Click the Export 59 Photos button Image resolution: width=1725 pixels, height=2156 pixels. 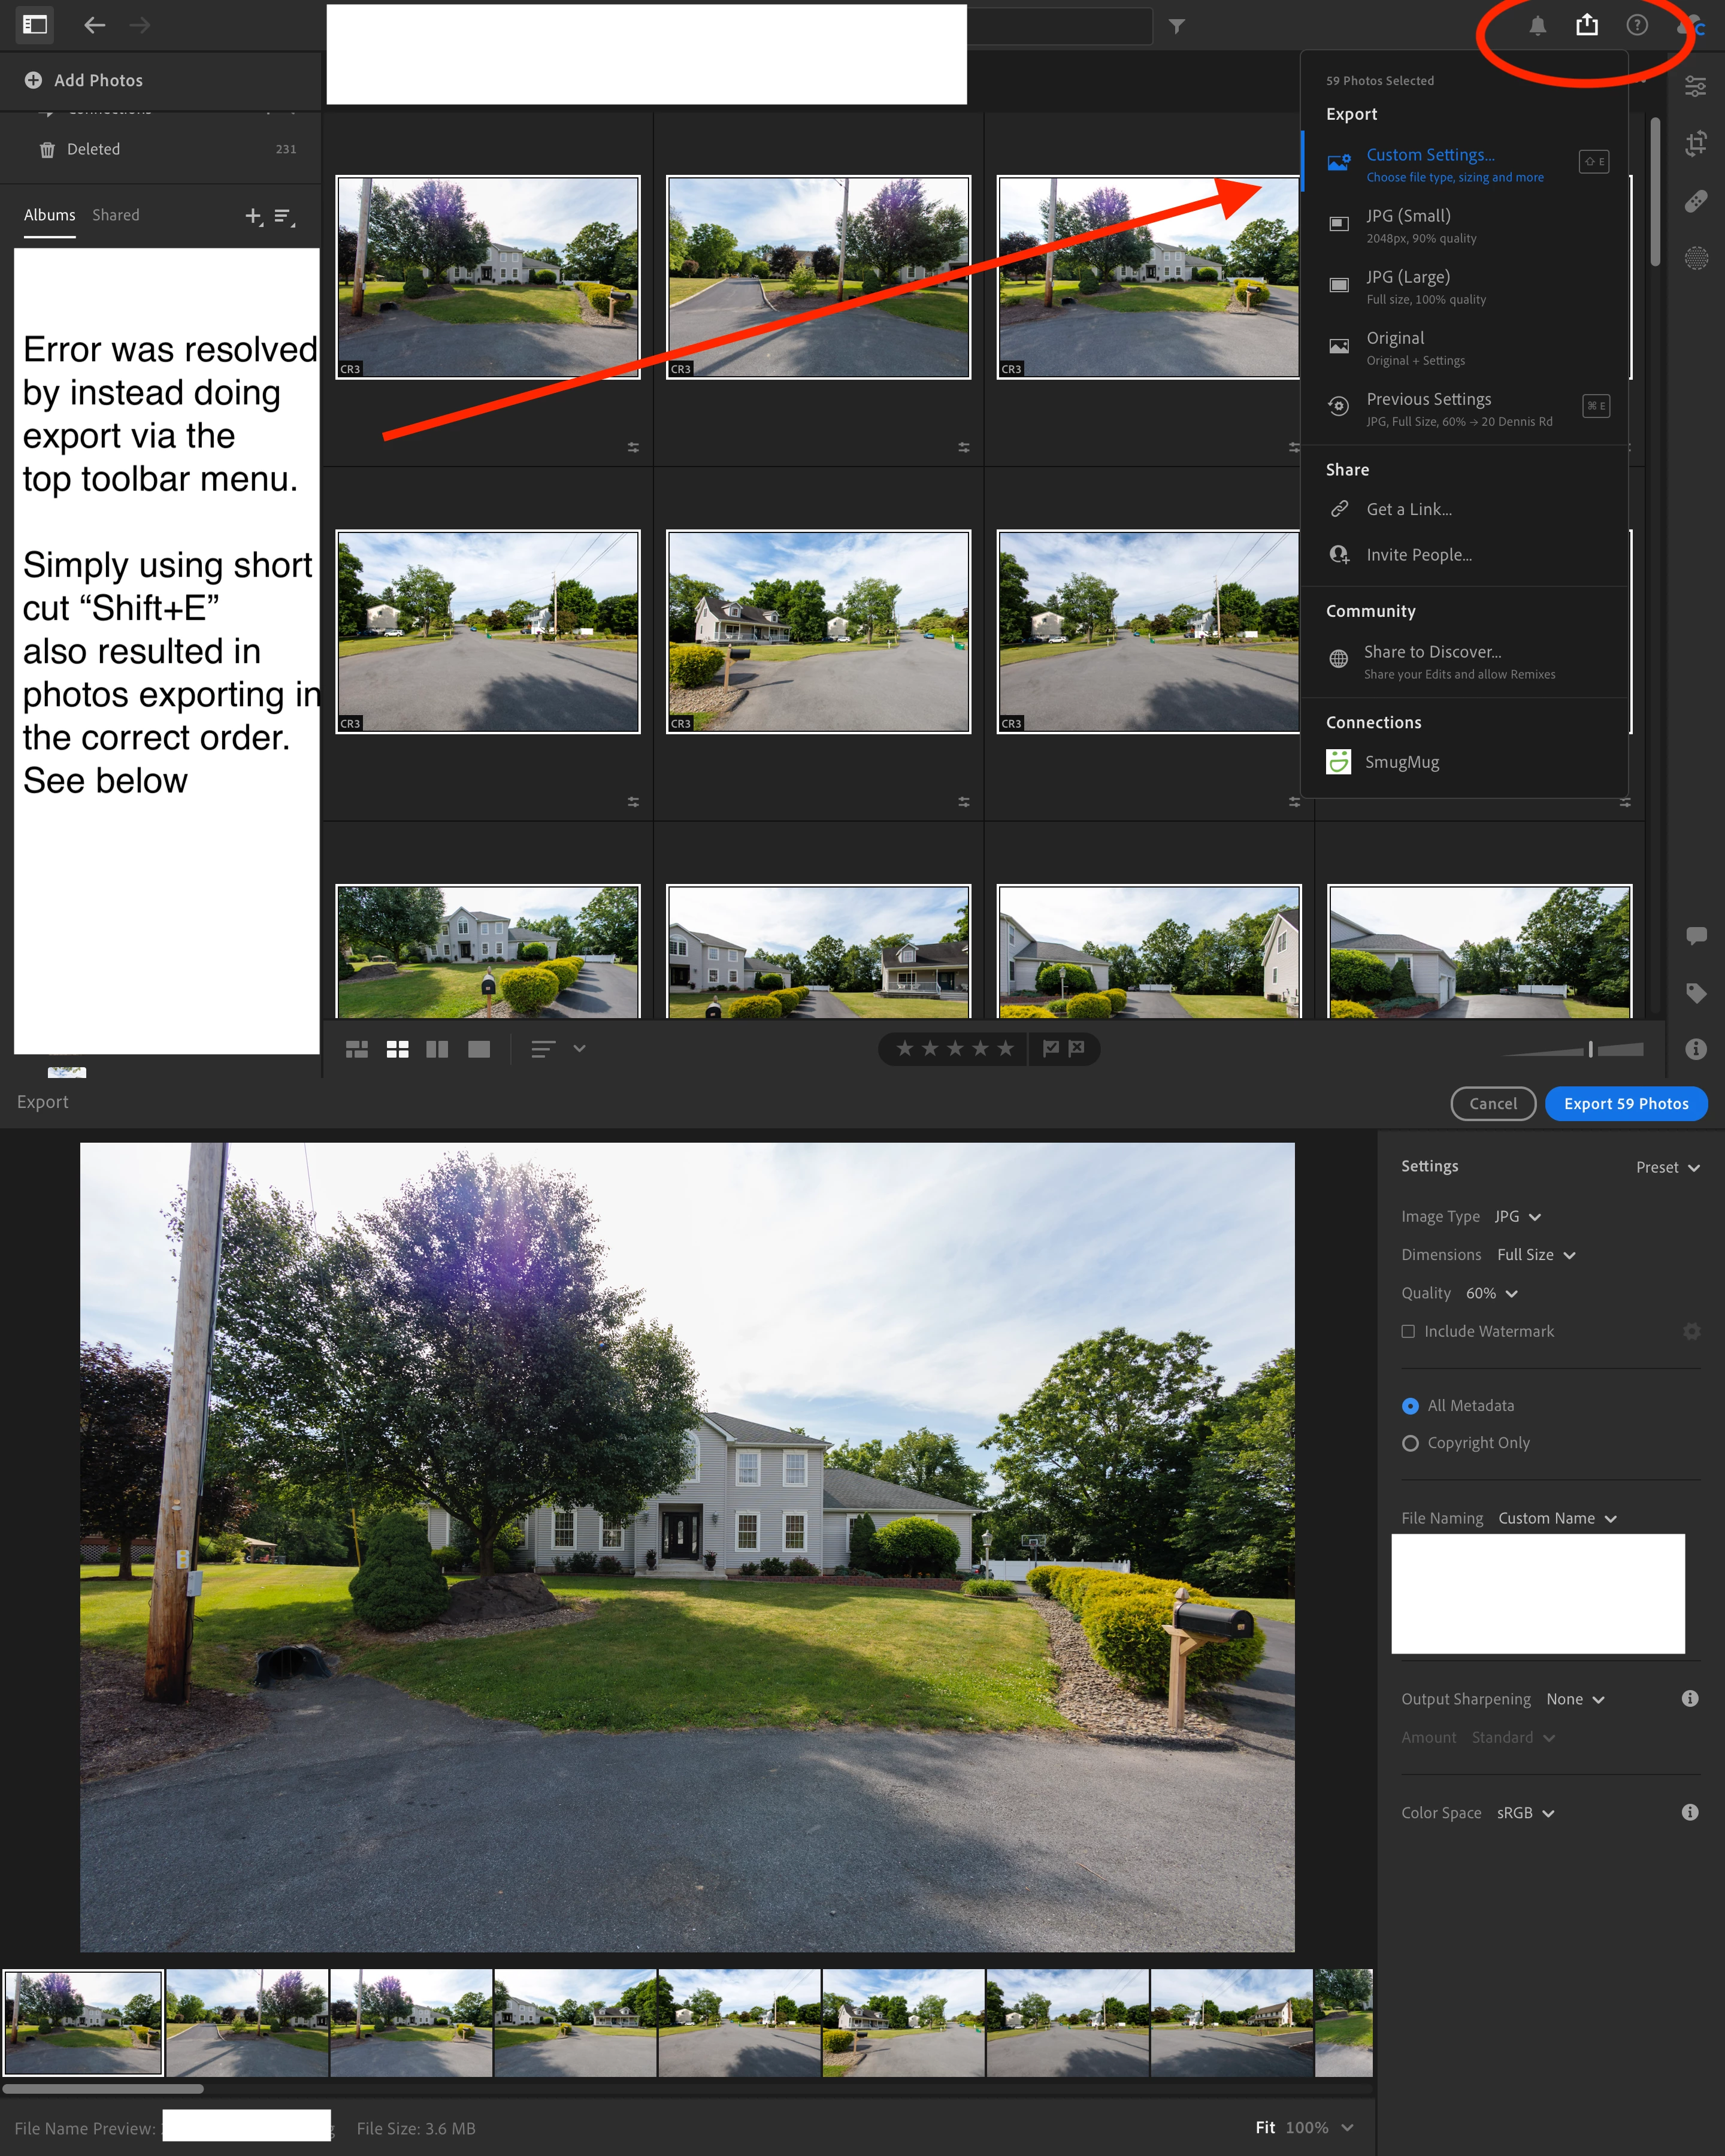(x=1625, y=1103)
